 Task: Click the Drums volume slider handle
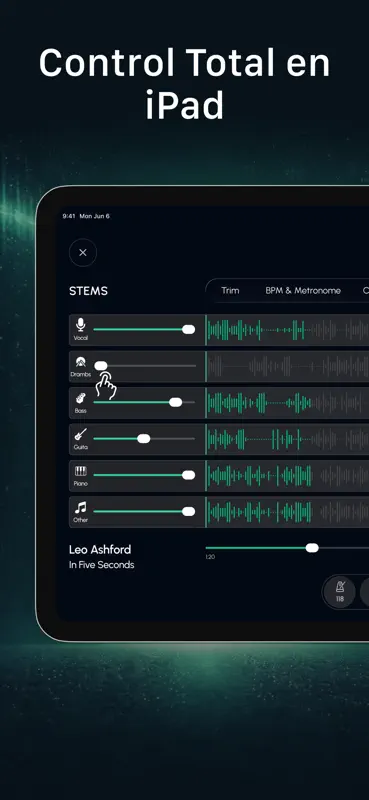(x=101, y=365)
